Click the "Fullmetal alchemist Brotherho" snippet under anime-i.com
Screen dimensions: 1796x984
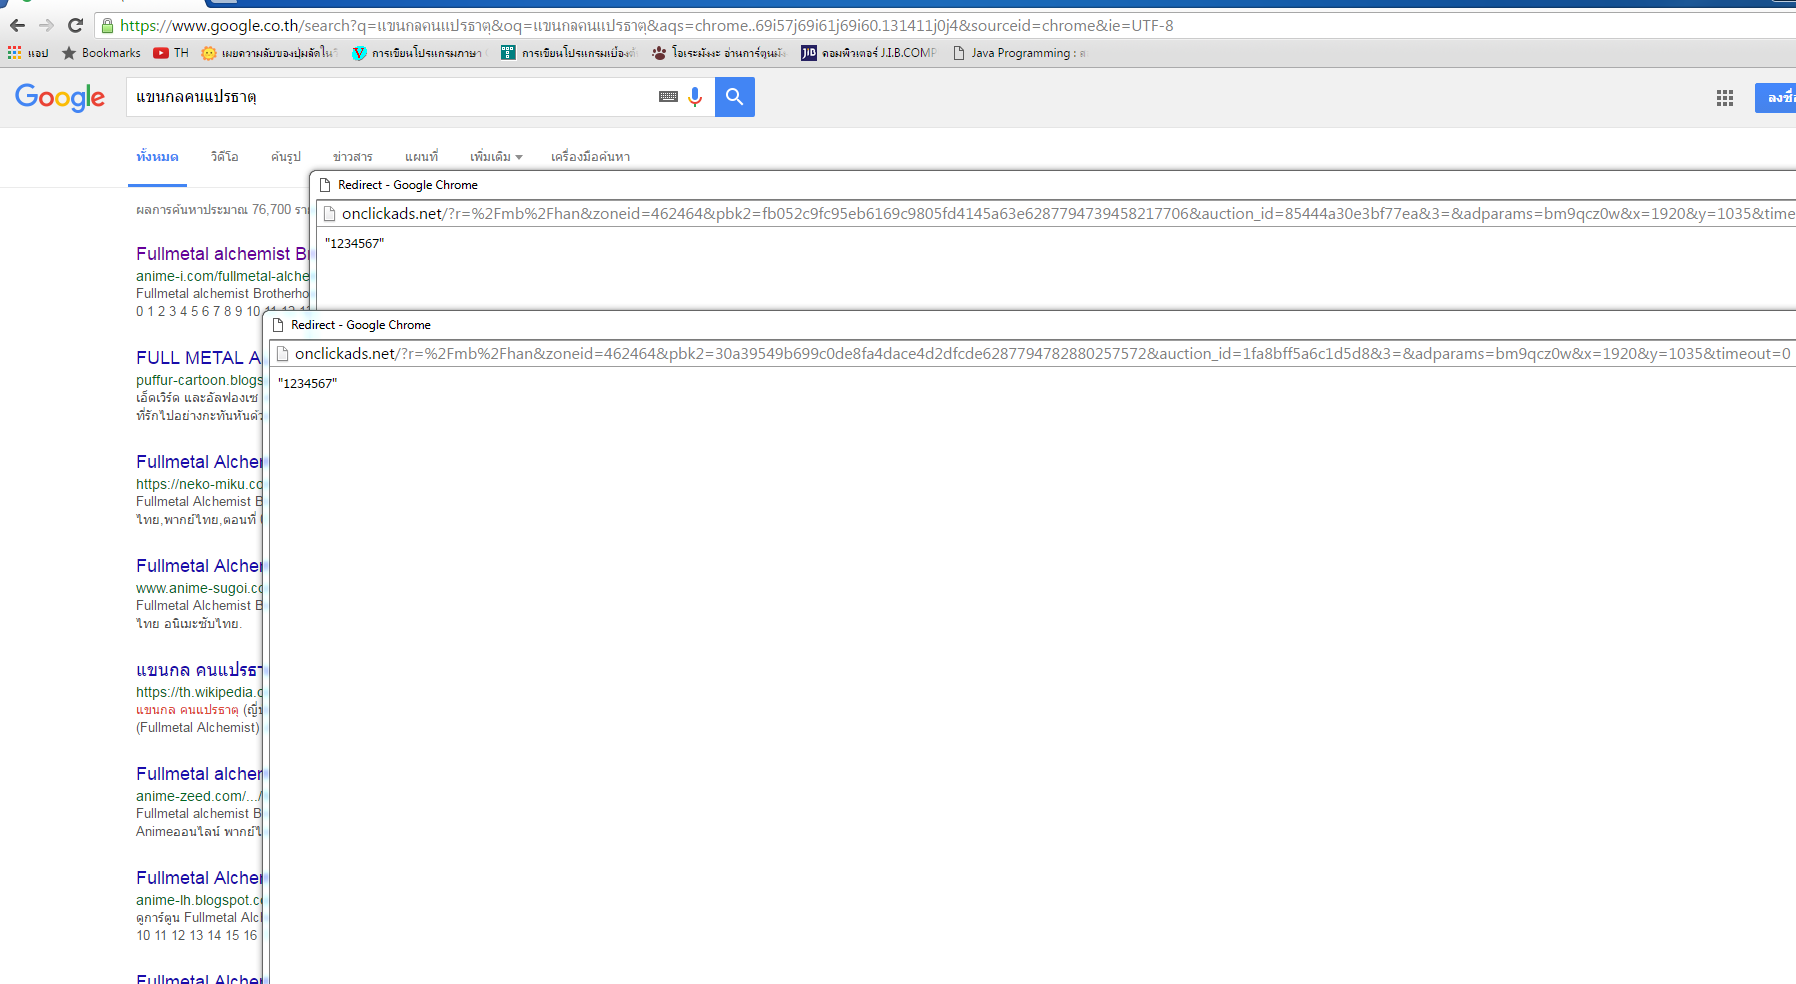coord(223,294)
